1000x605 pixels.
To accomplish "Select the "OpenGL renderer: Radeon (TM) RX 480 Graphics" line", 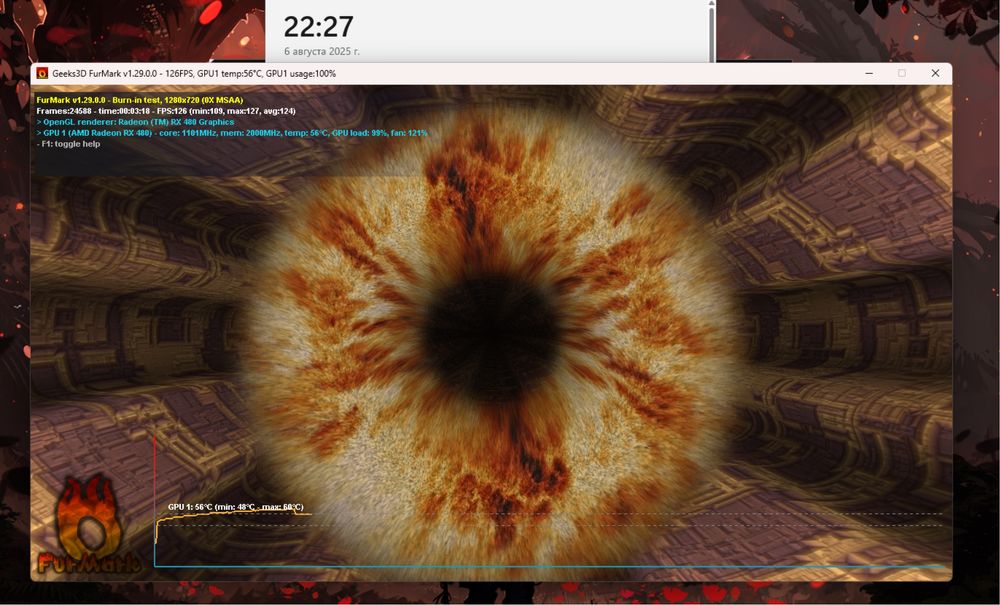I will 135,122.
